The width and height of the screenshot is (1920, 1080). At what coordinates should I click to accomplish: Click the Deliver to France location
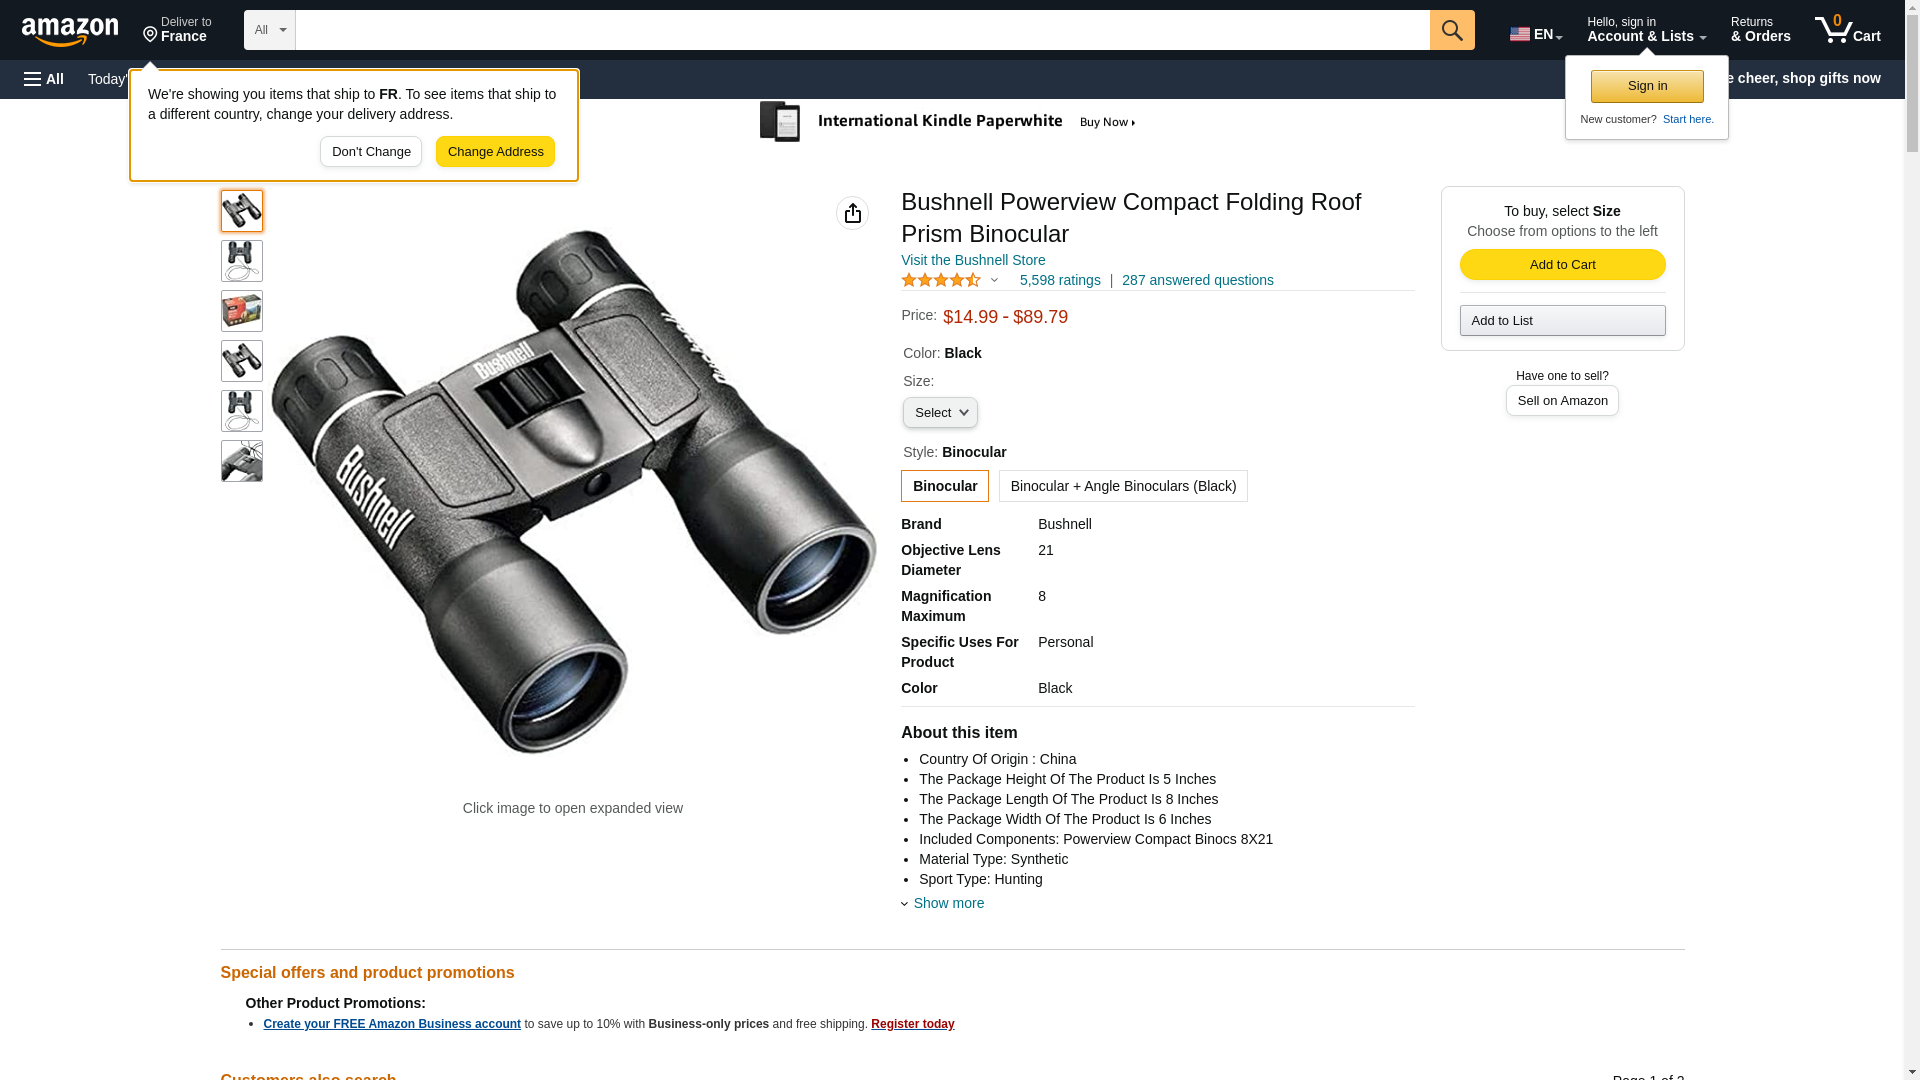tap(177, 30)
